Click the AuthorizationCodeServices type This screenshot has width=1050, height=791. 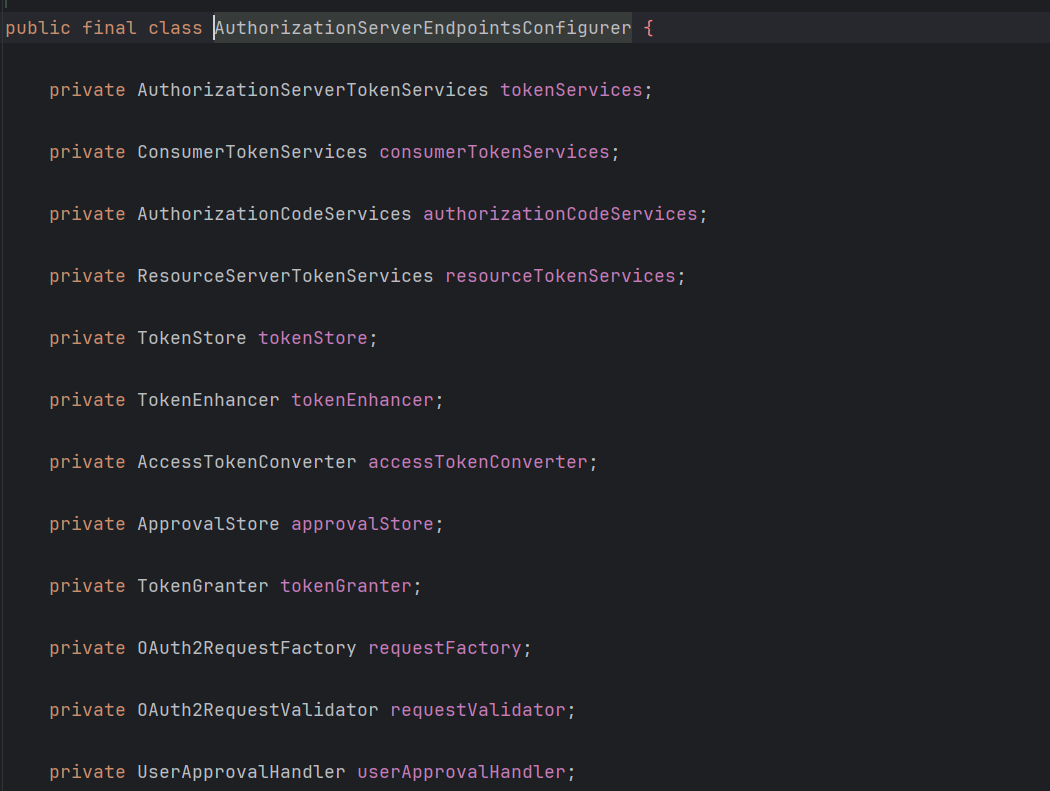[274, 214]
